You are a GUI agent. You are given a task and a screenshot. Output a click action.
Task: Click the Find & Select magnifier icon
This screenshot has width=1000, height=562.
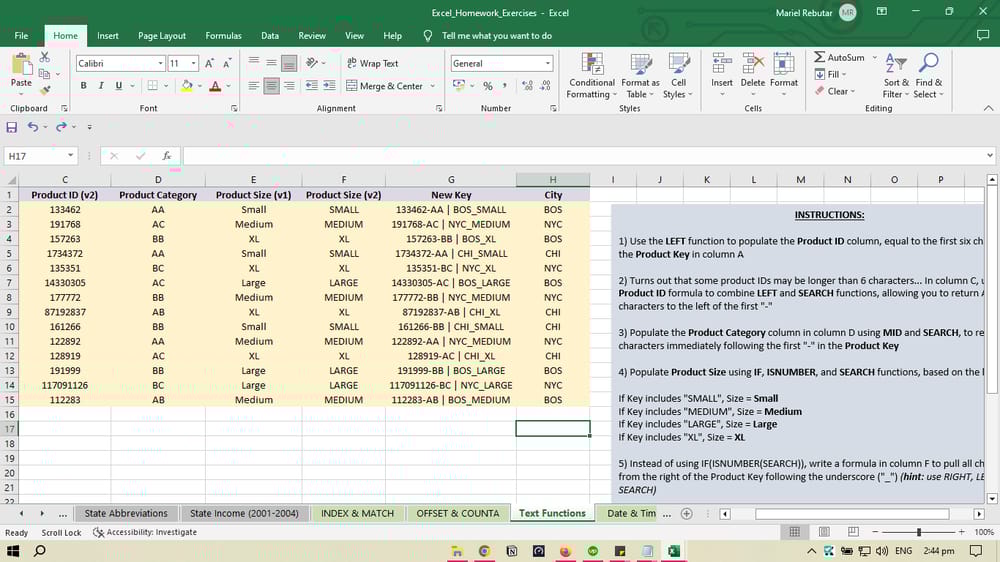929,64
